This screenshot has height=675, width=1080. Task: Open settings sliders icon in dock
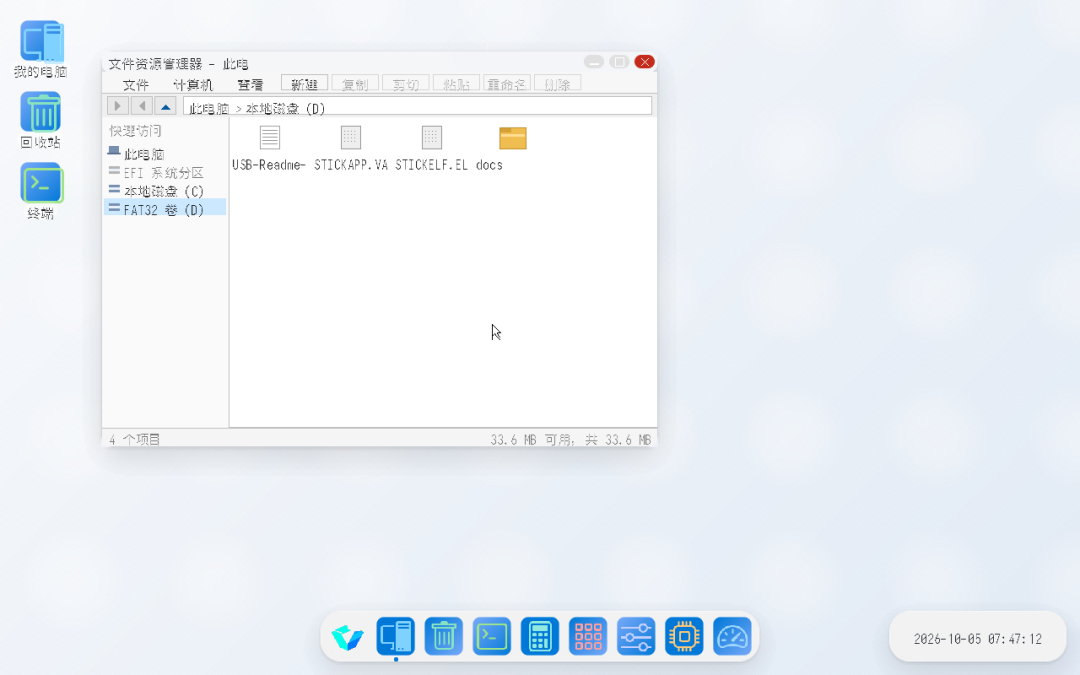point(636,636)
